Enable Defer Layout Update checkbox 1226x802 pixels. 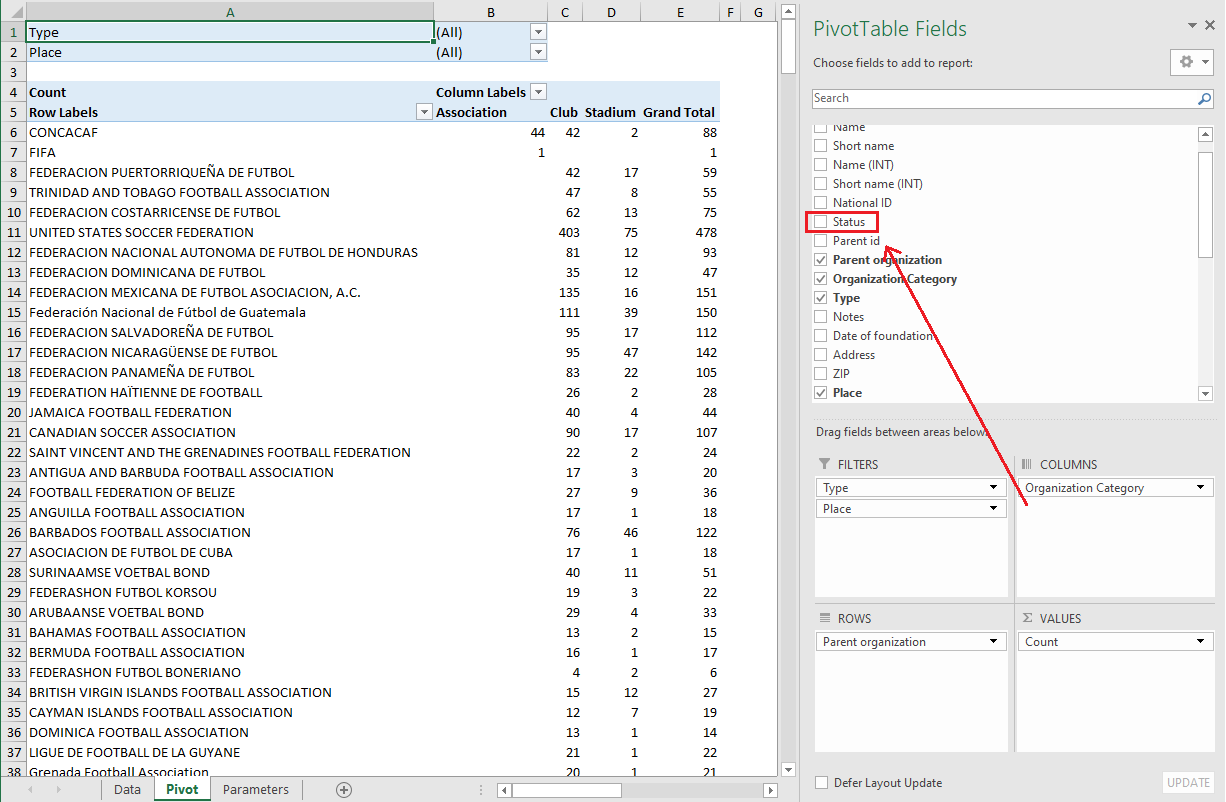pyautogui.click(x=822, y=783)
